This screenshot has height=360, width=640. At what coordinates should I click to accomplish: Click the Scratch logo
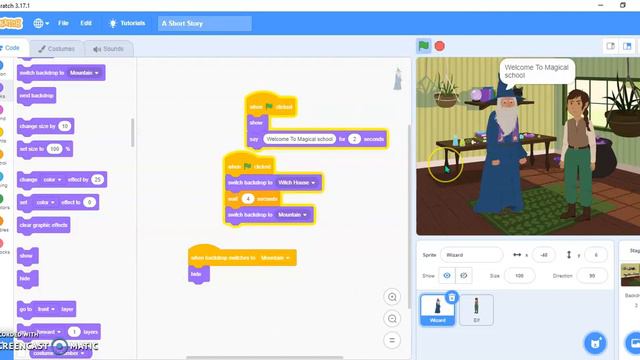pos(11,23)
